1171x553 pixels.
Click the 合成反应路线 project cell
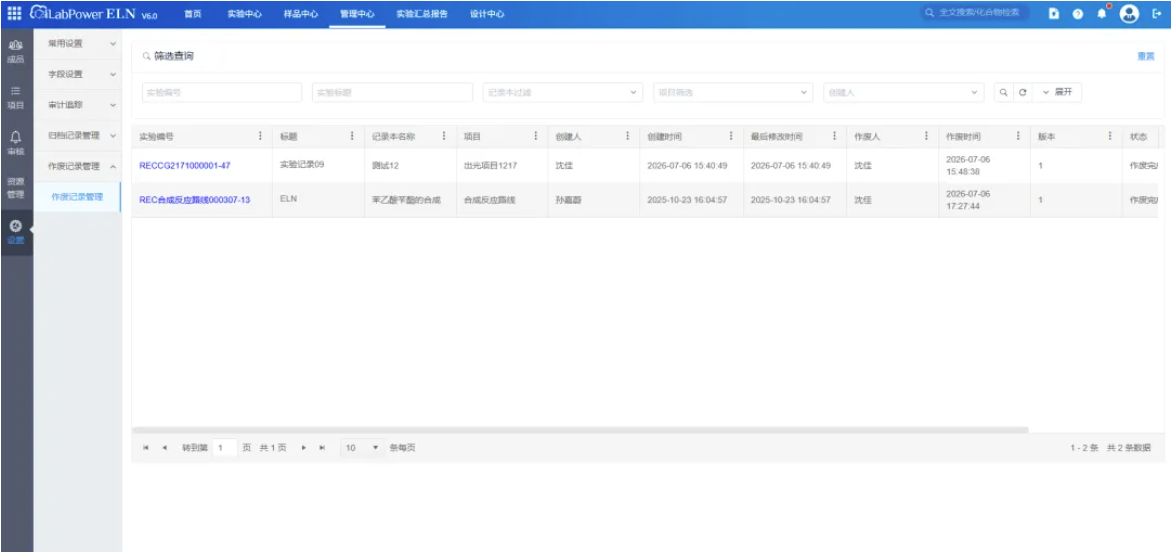tap(489, 200)
